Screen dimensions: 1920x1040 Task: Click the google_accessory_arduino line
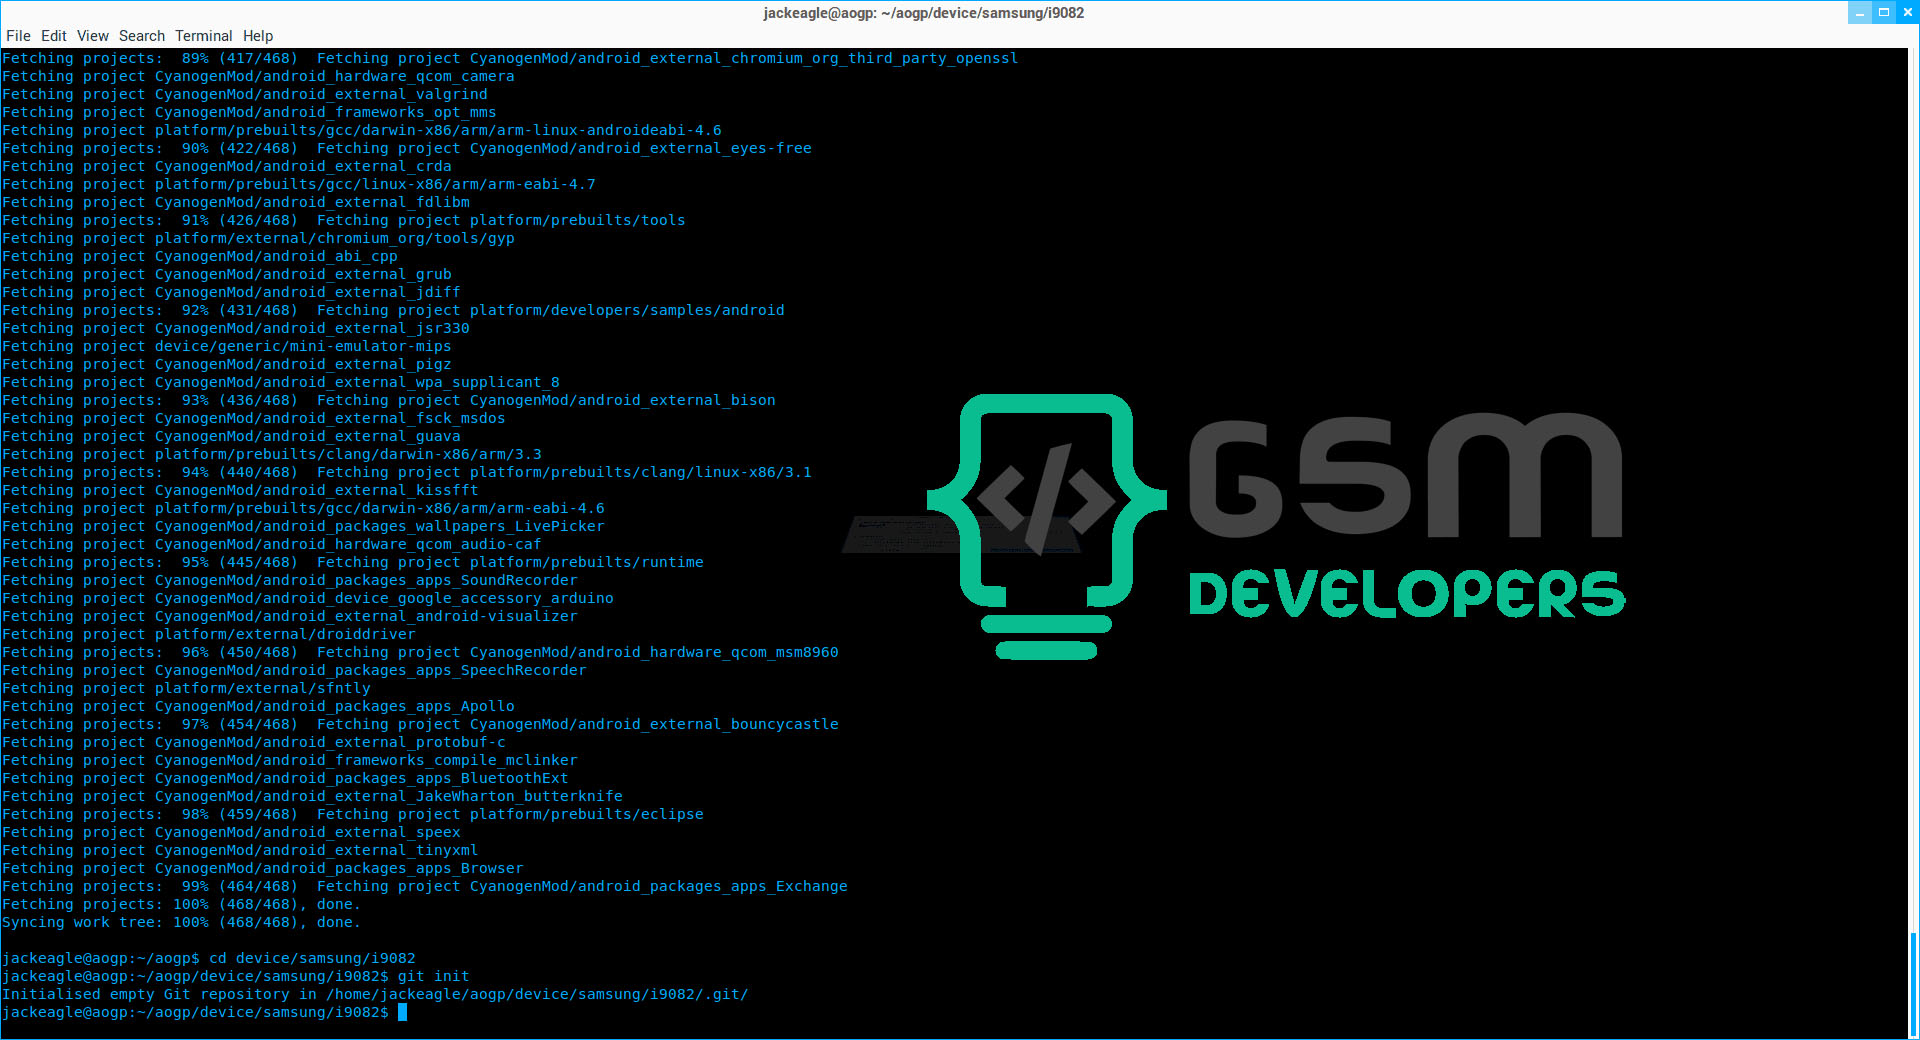(308, 598)
